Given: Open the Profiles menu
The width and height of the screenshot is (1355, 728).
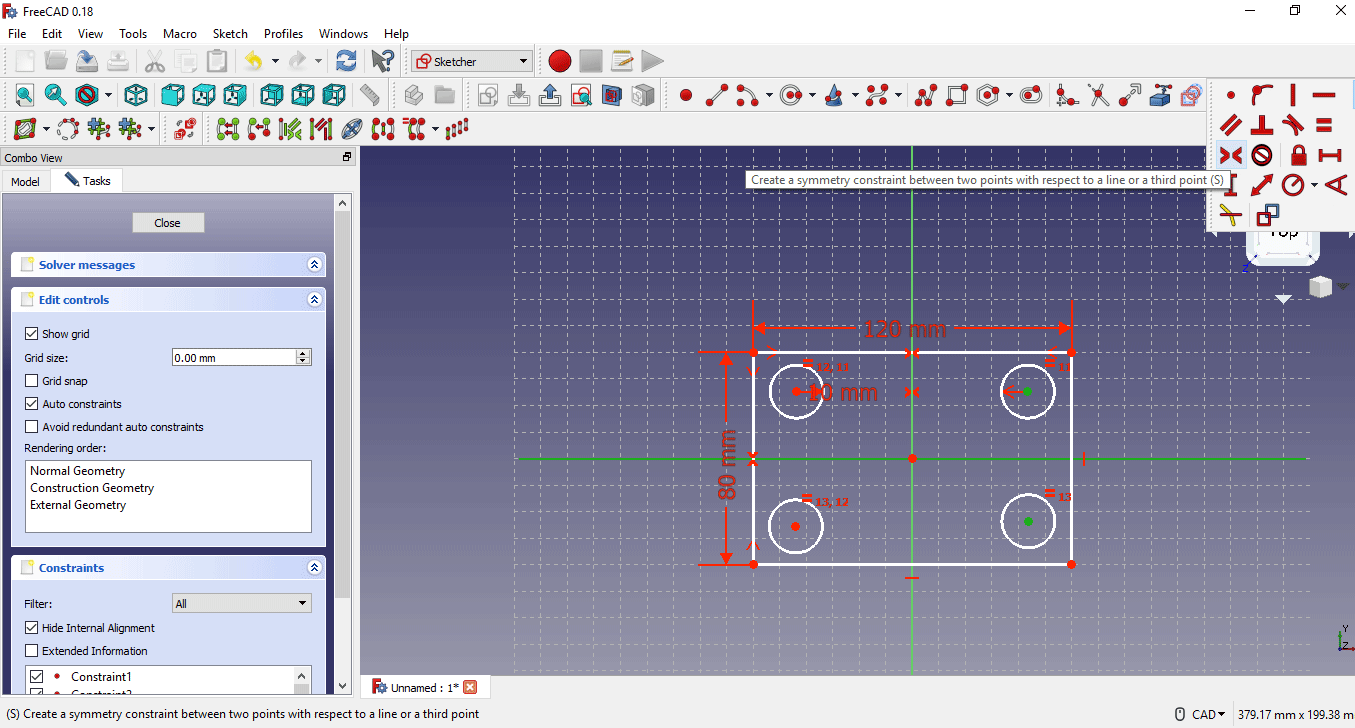Looking at the screenshot, I should pos(284,34).
